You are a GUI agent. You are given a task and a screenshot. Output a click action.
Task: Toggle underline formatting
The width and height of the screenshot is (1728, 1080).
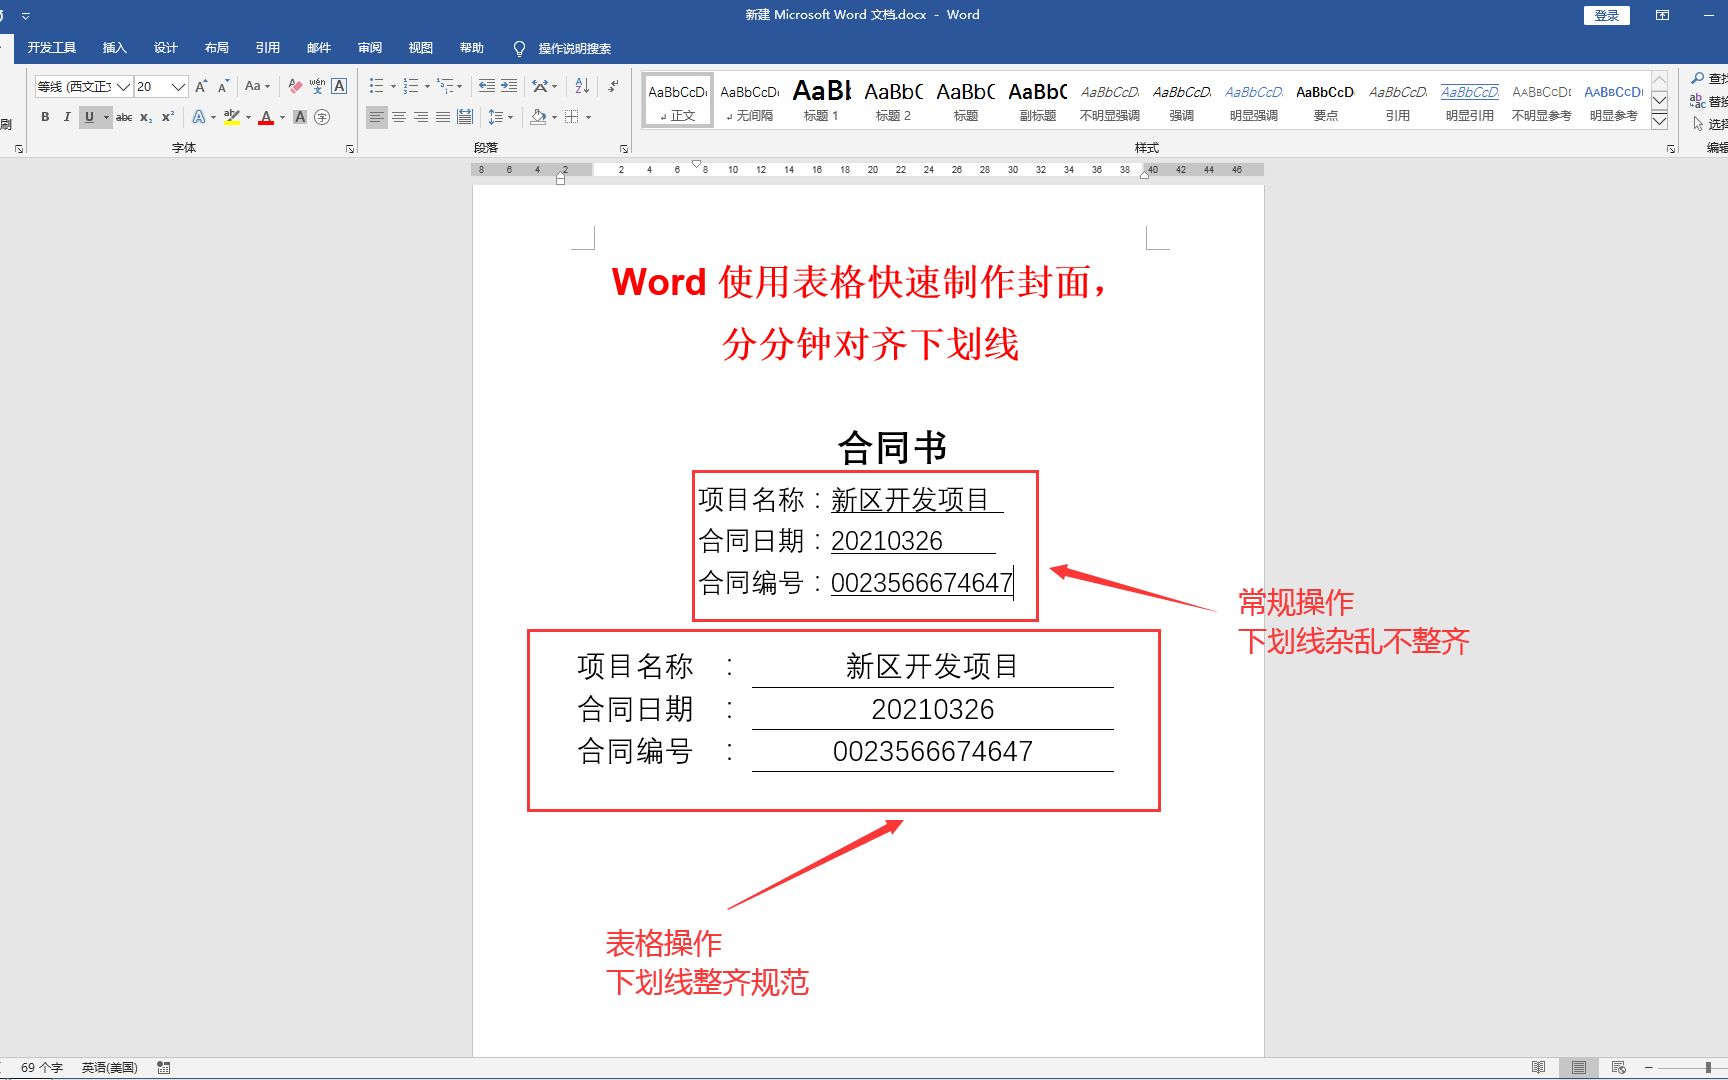coord(89,117)
